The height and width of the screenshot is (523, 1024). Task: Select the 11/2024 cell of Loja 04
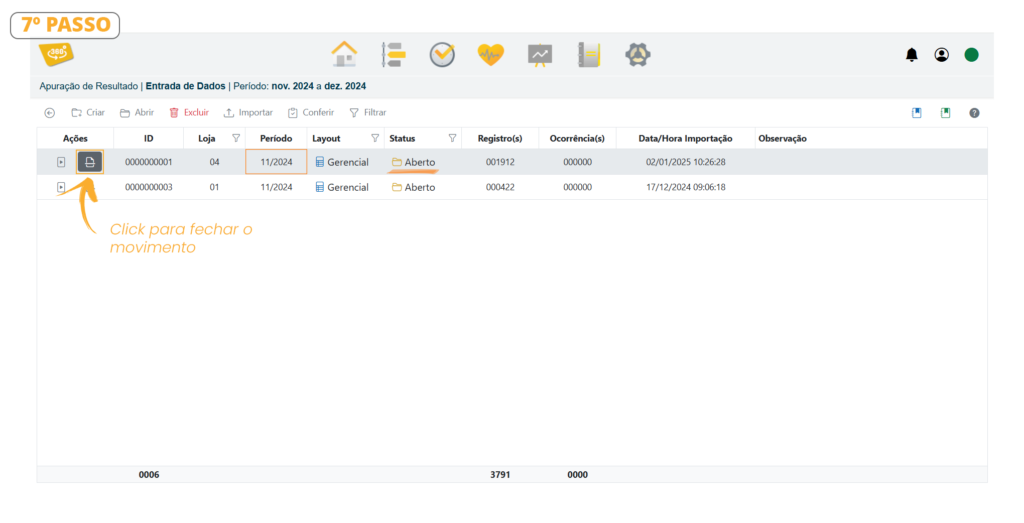276,162
